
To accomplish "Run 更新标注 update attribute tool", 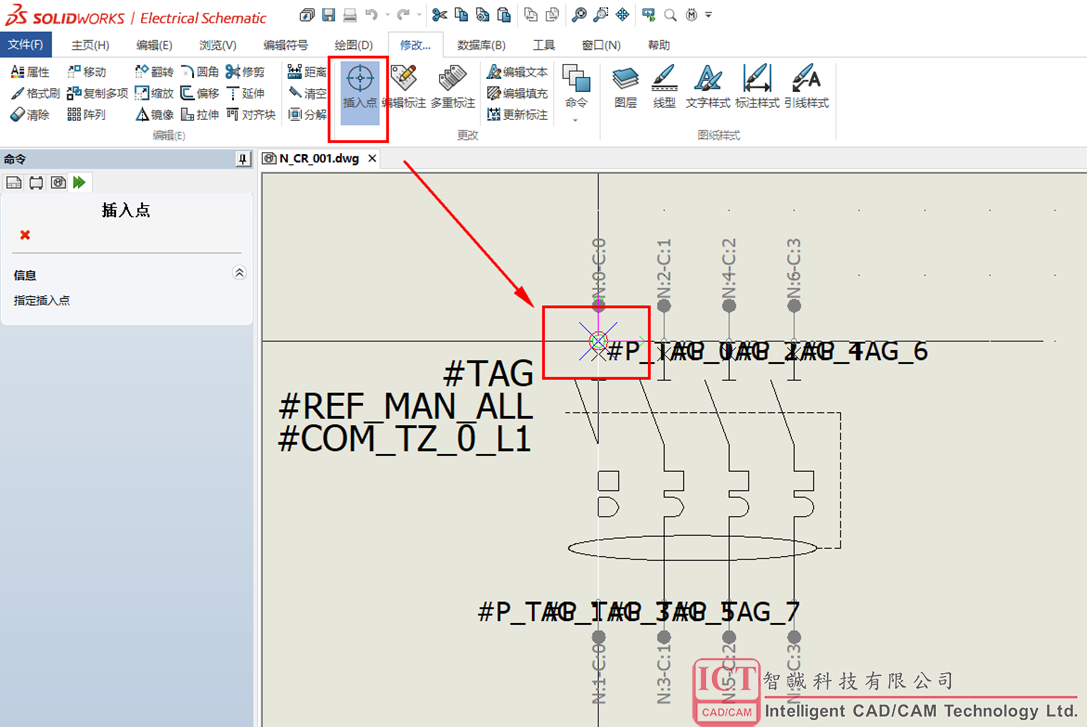I will tap(517, 114).
